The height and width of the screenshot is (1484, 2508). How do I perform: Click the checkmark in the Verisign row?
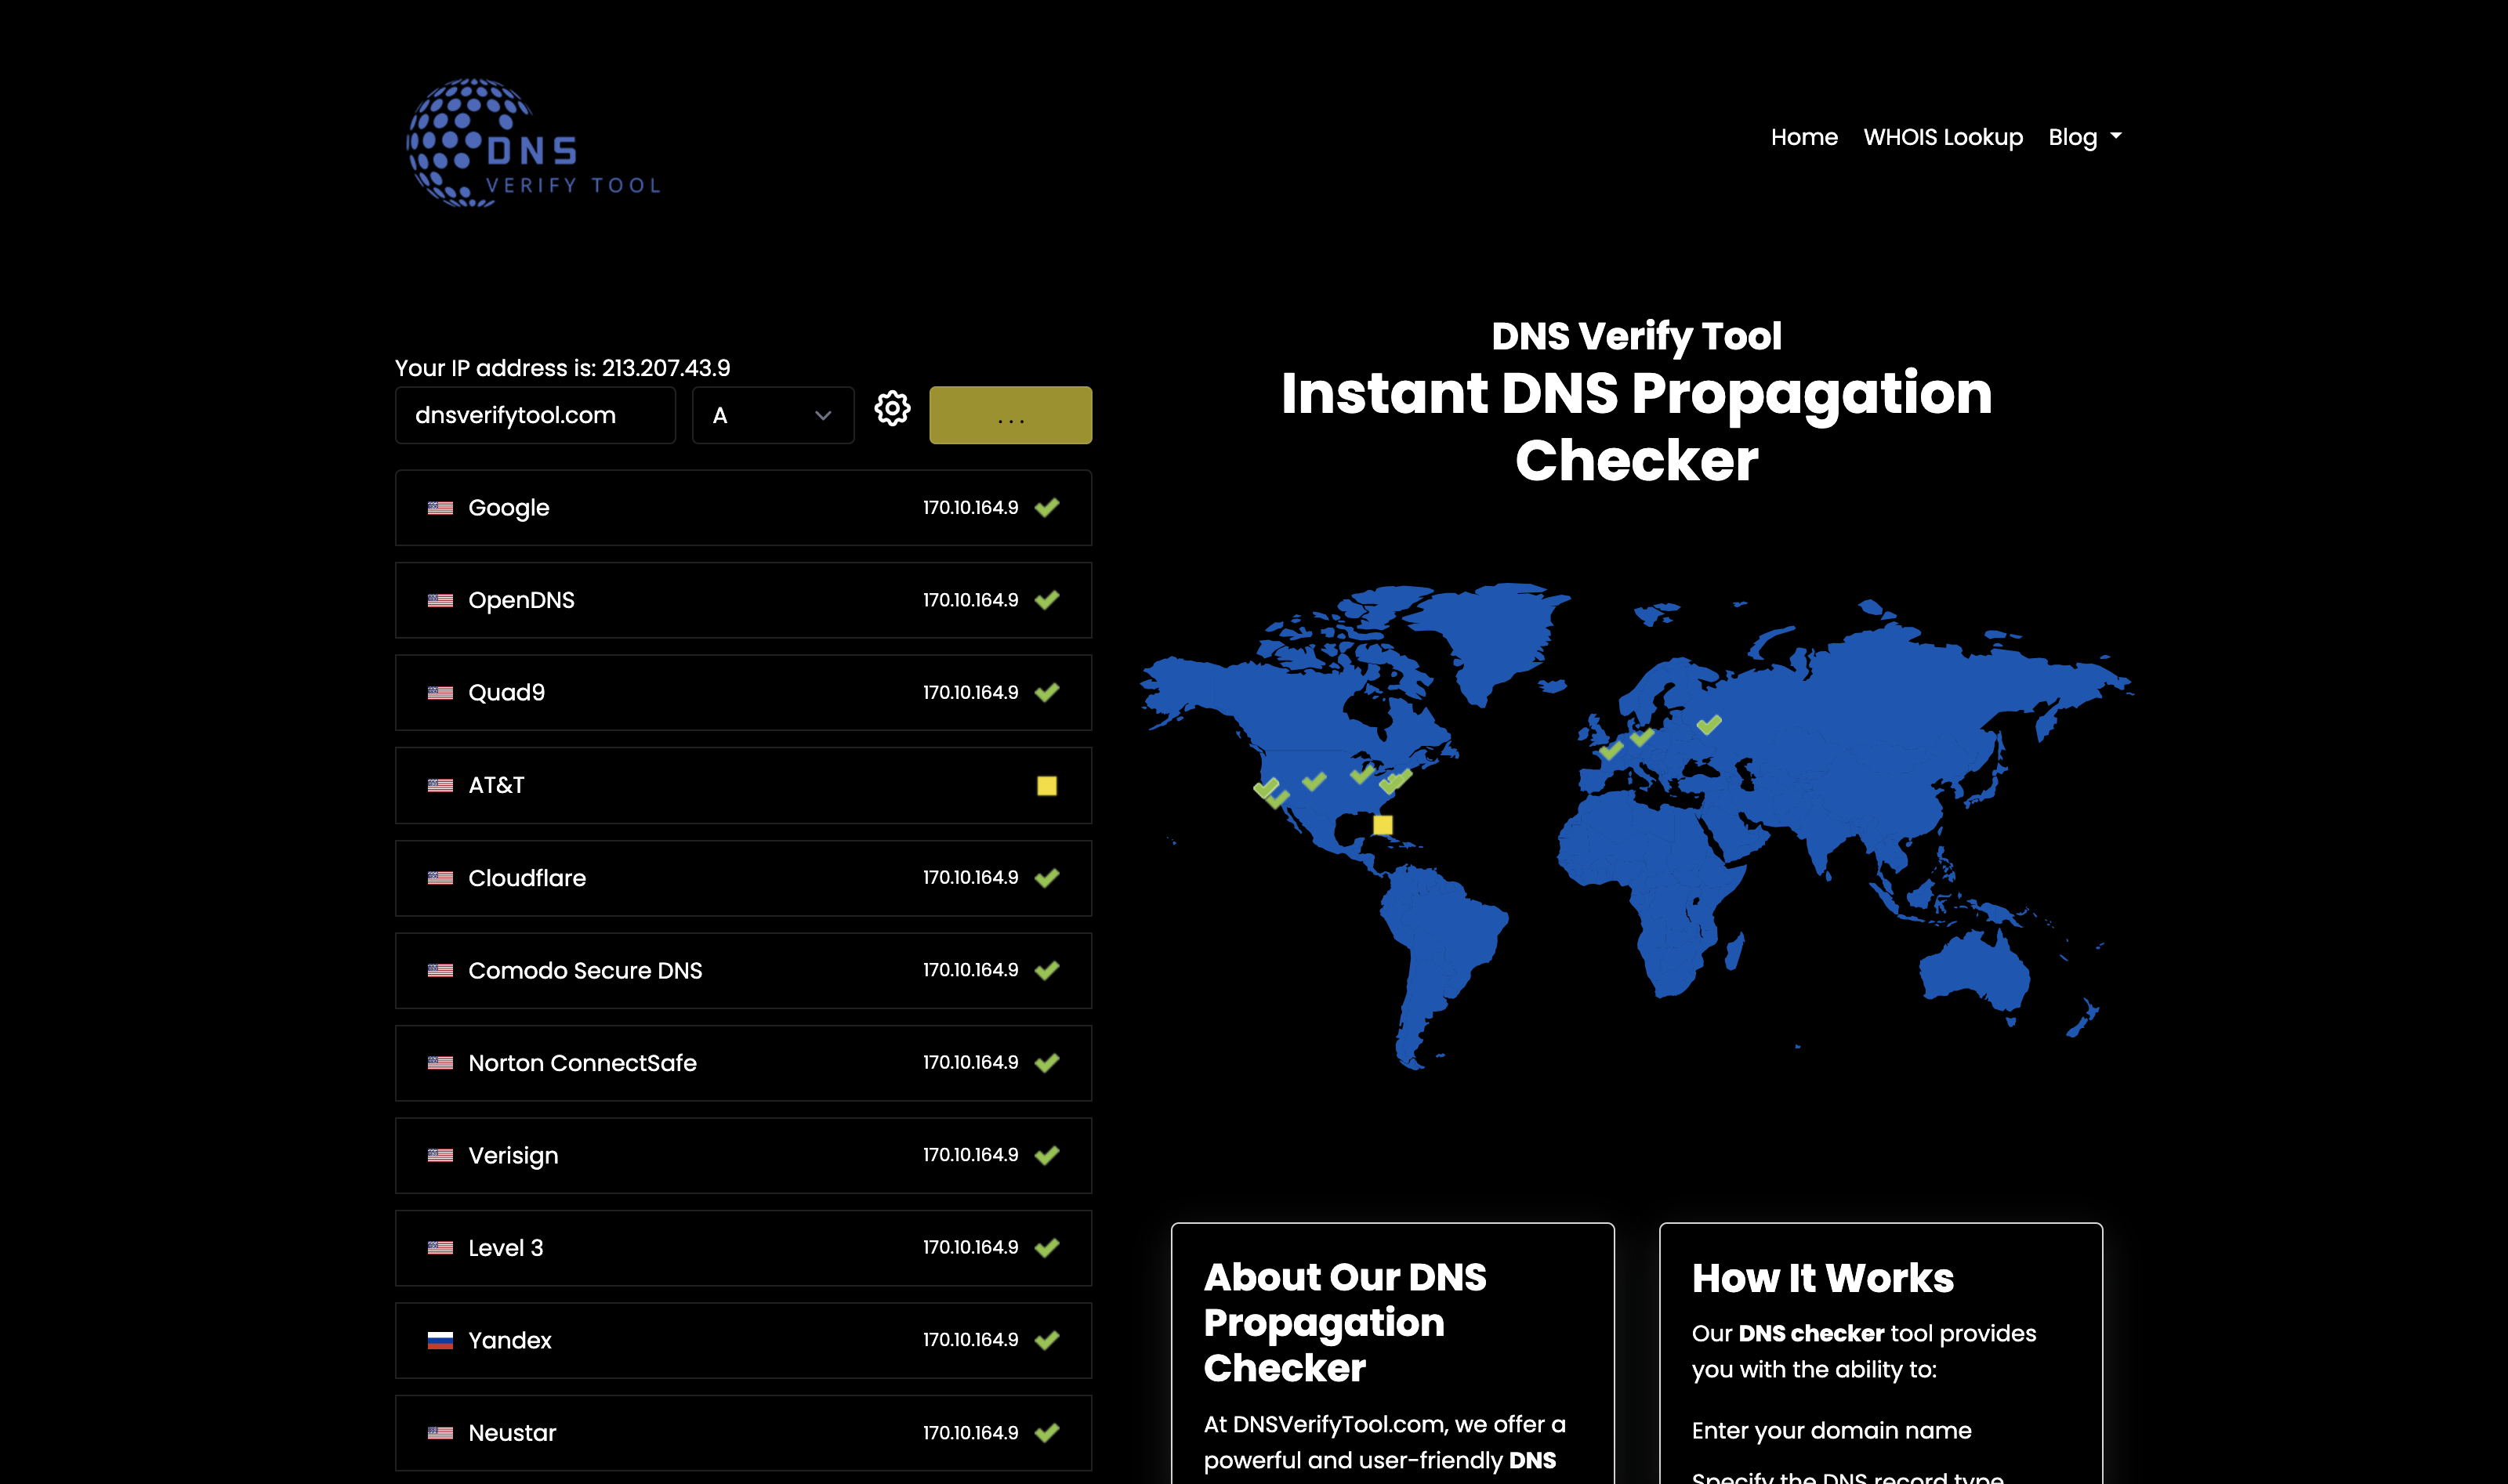pyautogui.click(x=1047, y=1155)
